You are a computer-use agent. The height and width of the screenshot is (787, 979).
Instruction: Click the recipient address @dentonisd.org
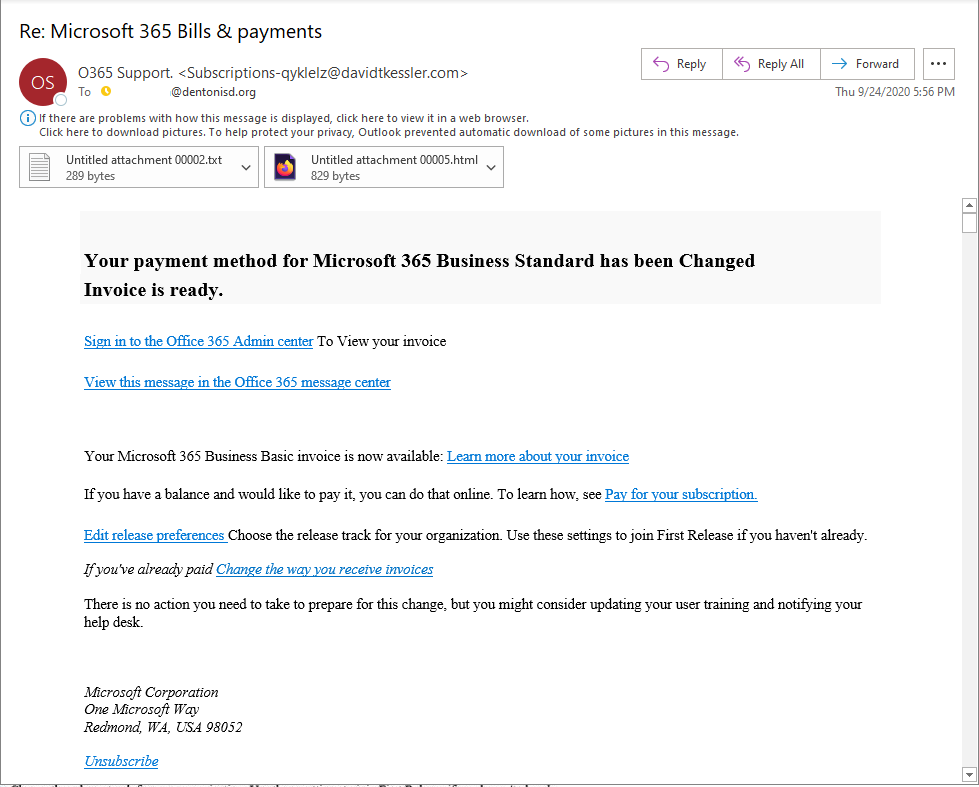[214, 92]
